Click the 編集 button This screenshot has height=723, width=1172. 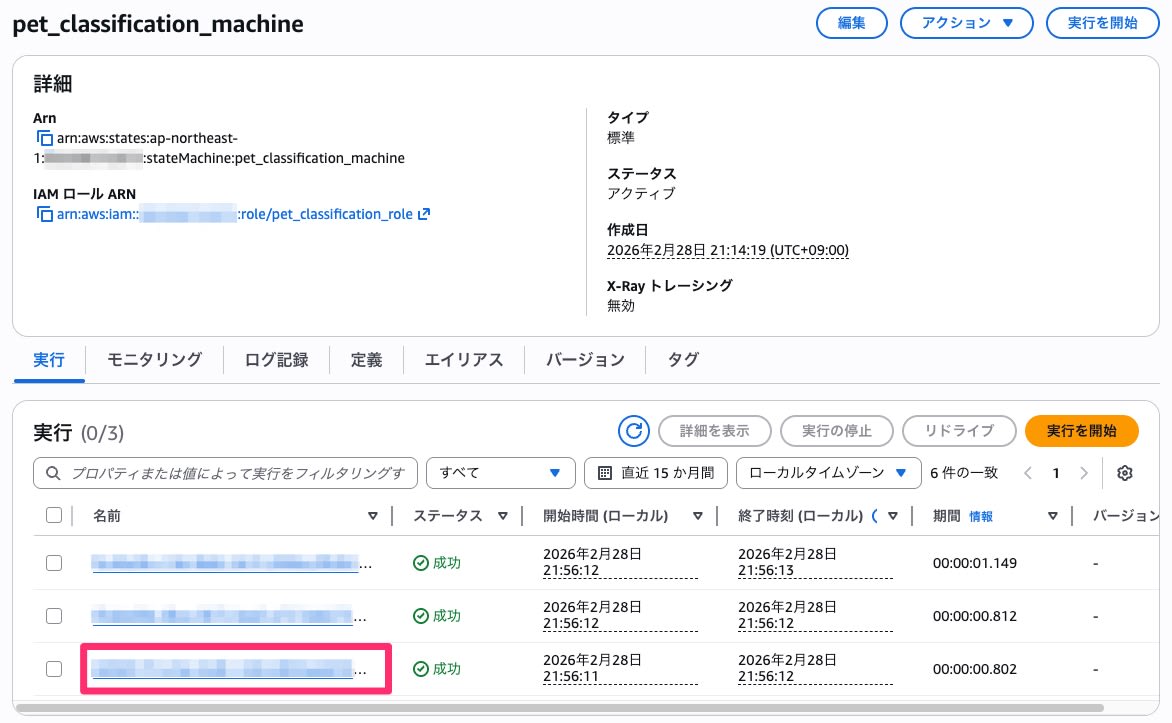coord(851,23)
